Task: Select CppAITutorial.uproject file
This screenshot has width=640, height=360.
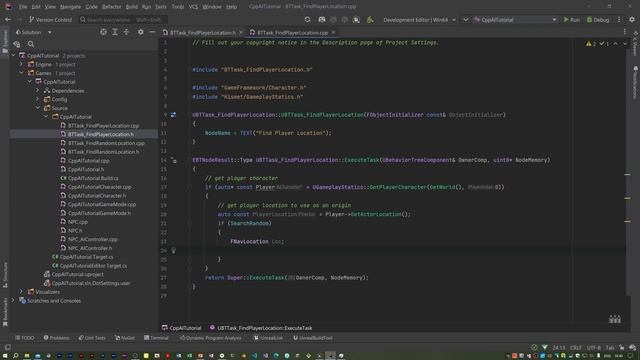Action: click(78, 275)
